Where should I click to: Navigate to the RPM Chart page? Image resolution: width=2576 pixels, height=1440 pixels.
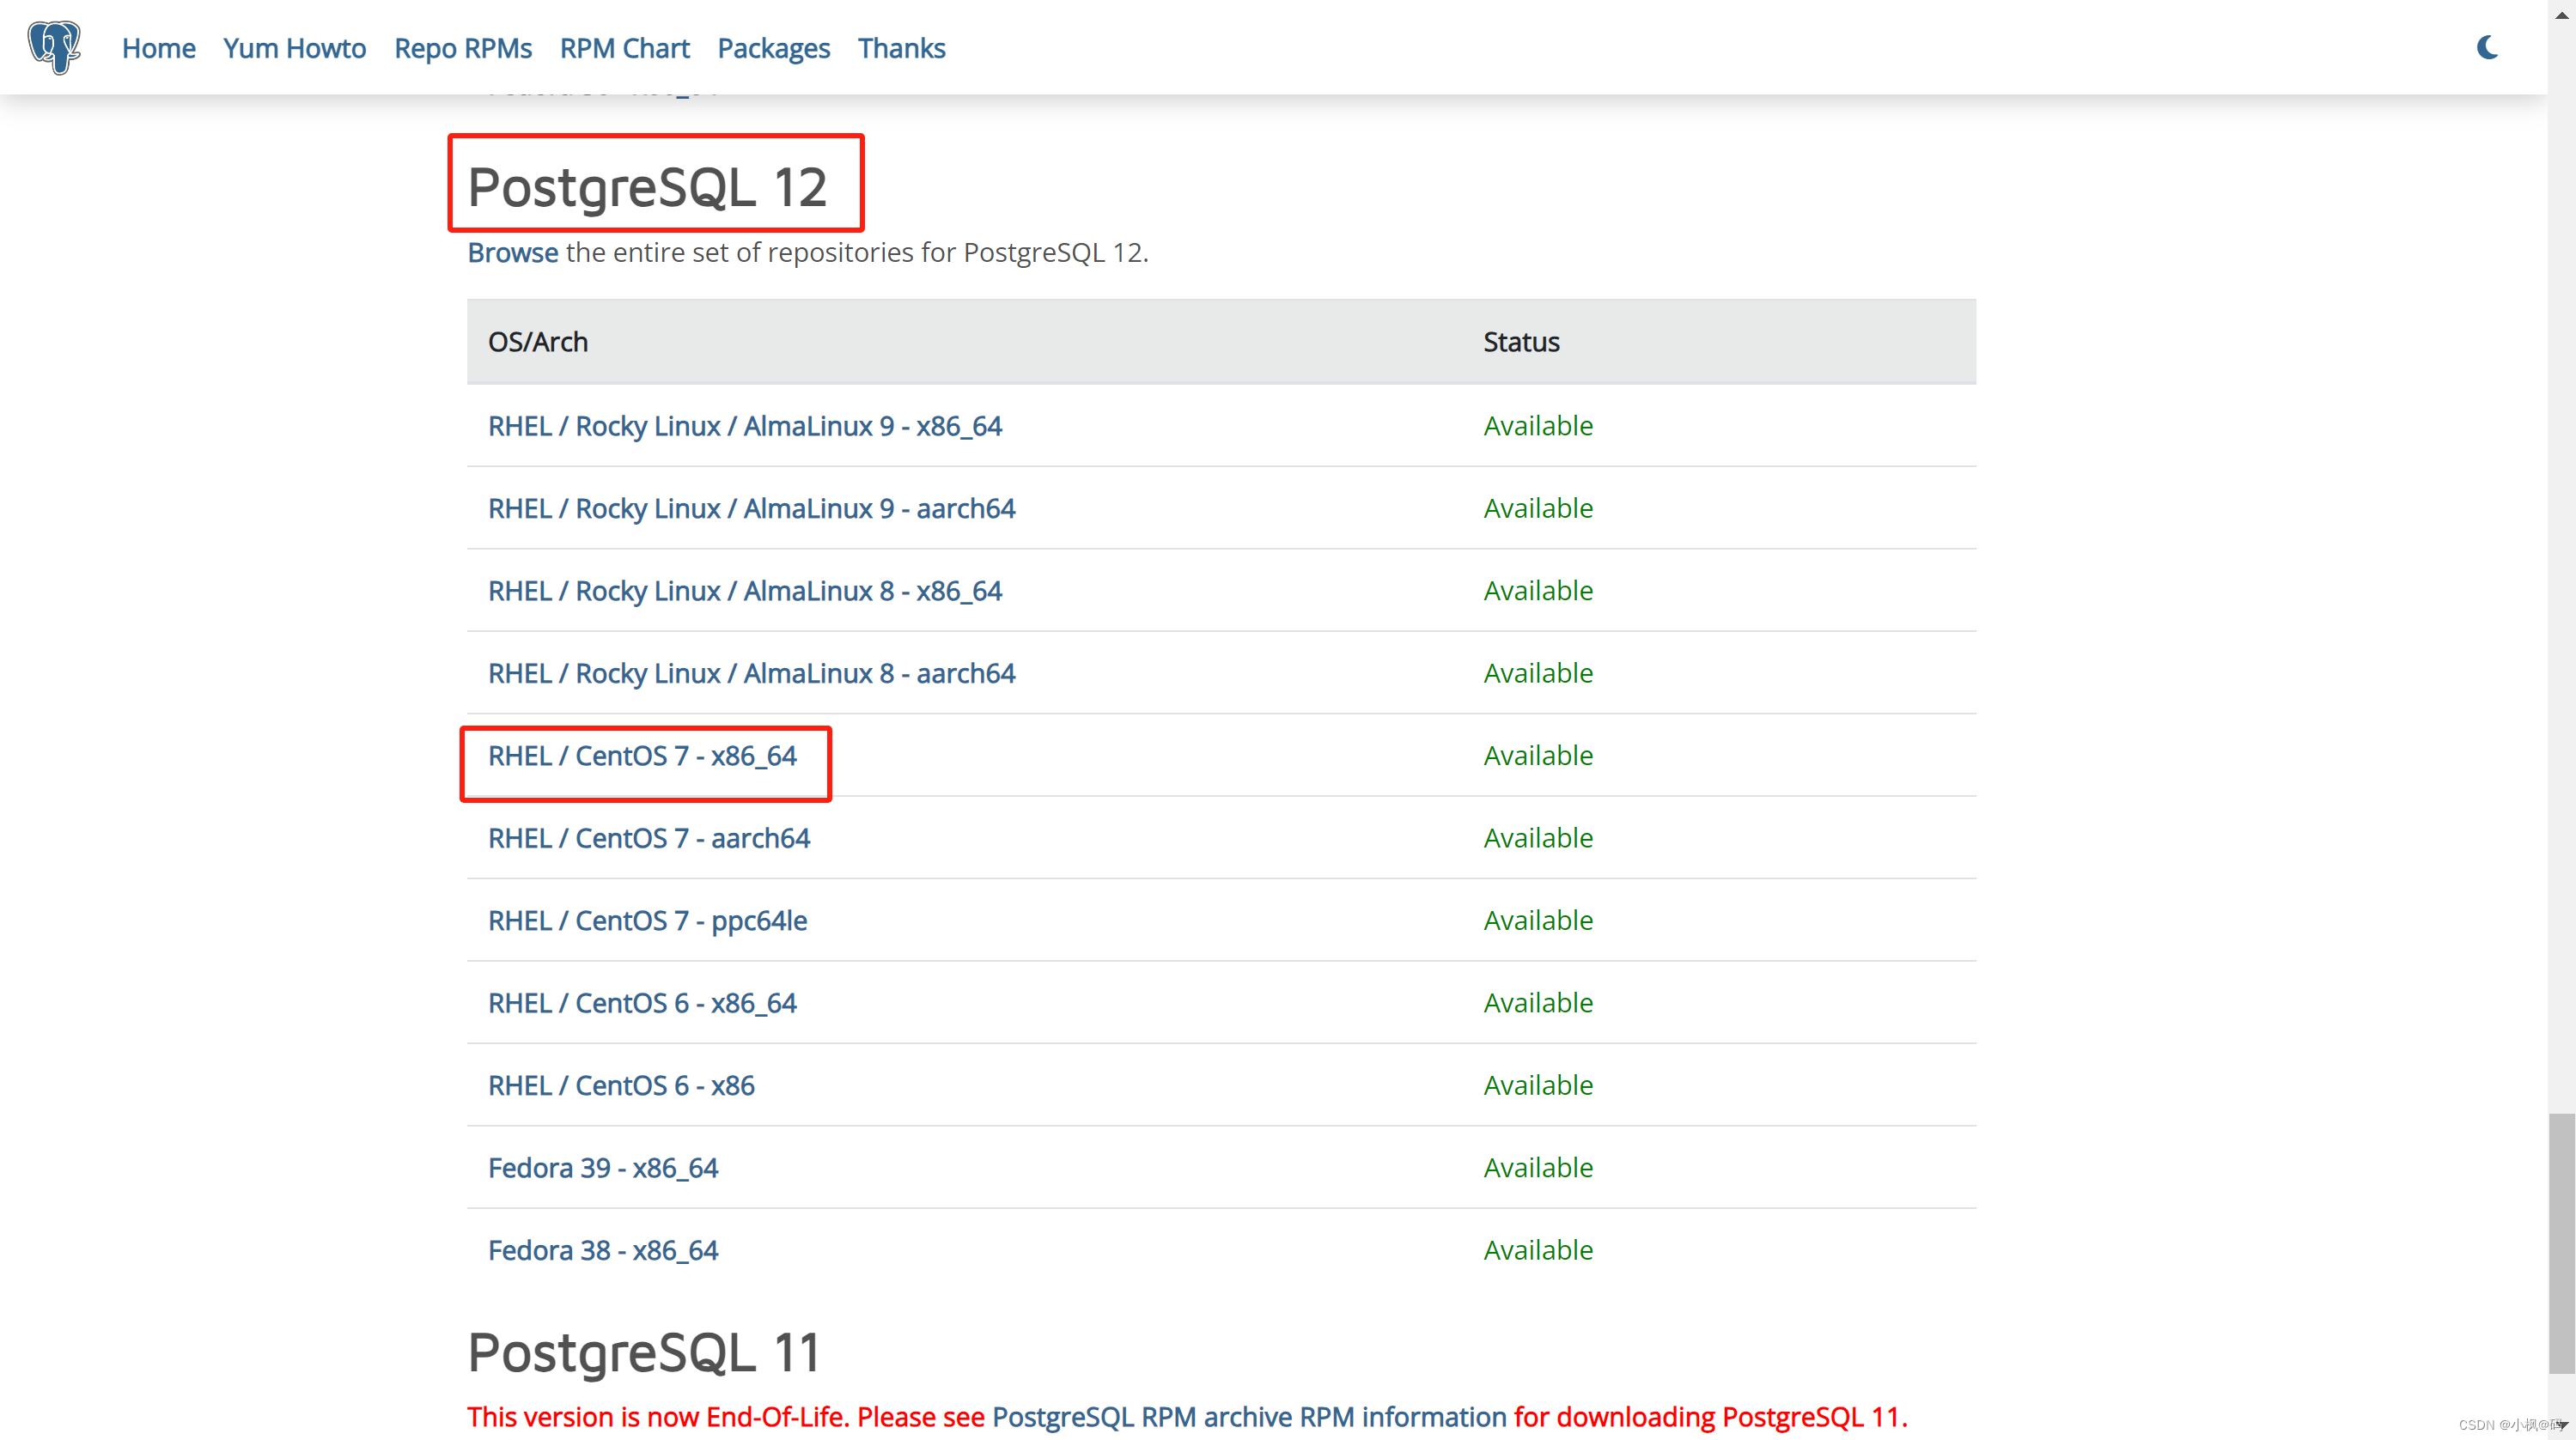click(624, 47)
